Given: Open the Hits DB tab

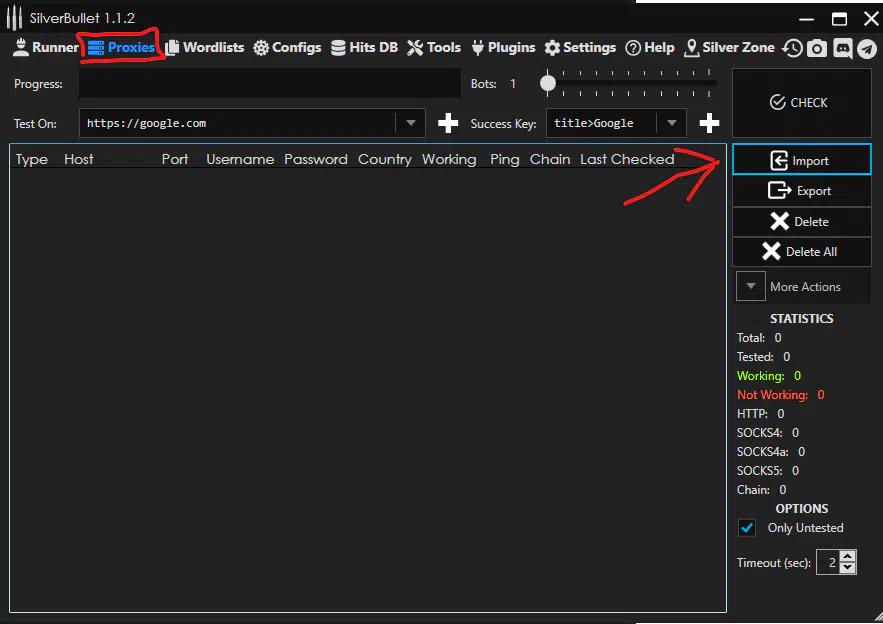Looking at the screenshot, I should point(364,47).
